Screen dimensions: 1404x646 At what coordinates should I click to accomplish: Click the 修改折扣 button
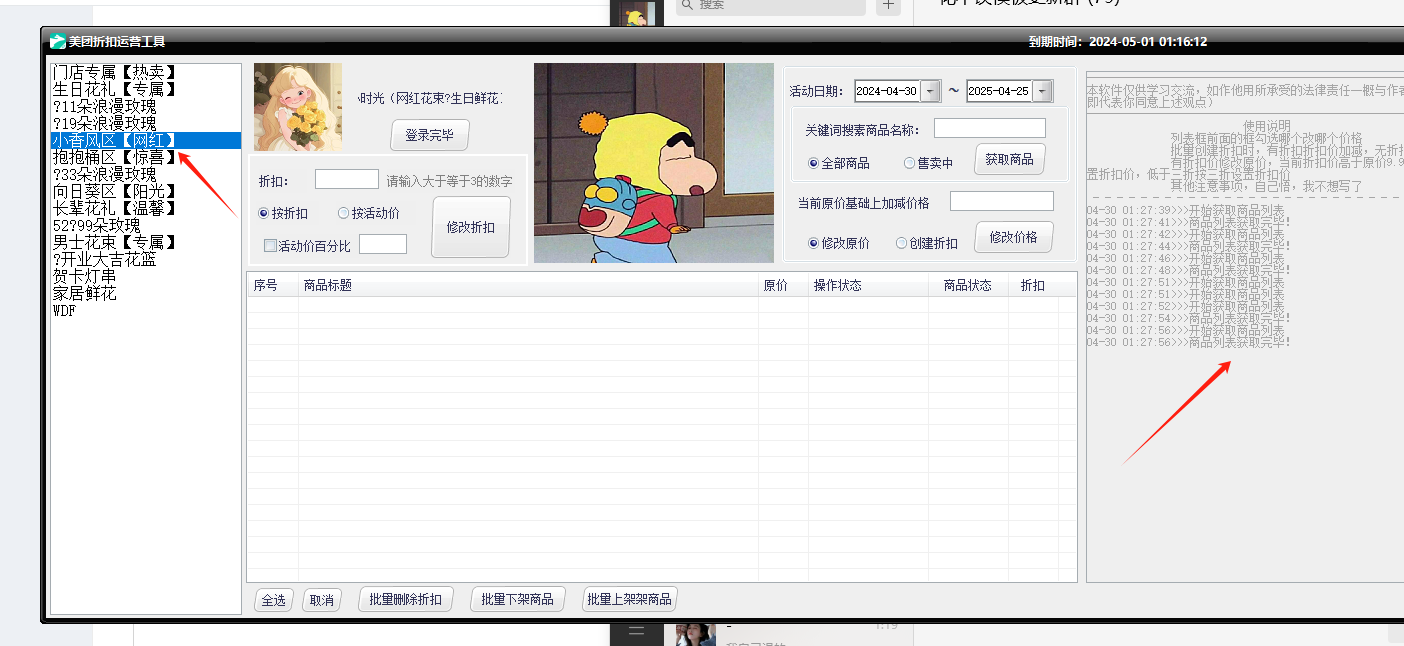(471, 227)
